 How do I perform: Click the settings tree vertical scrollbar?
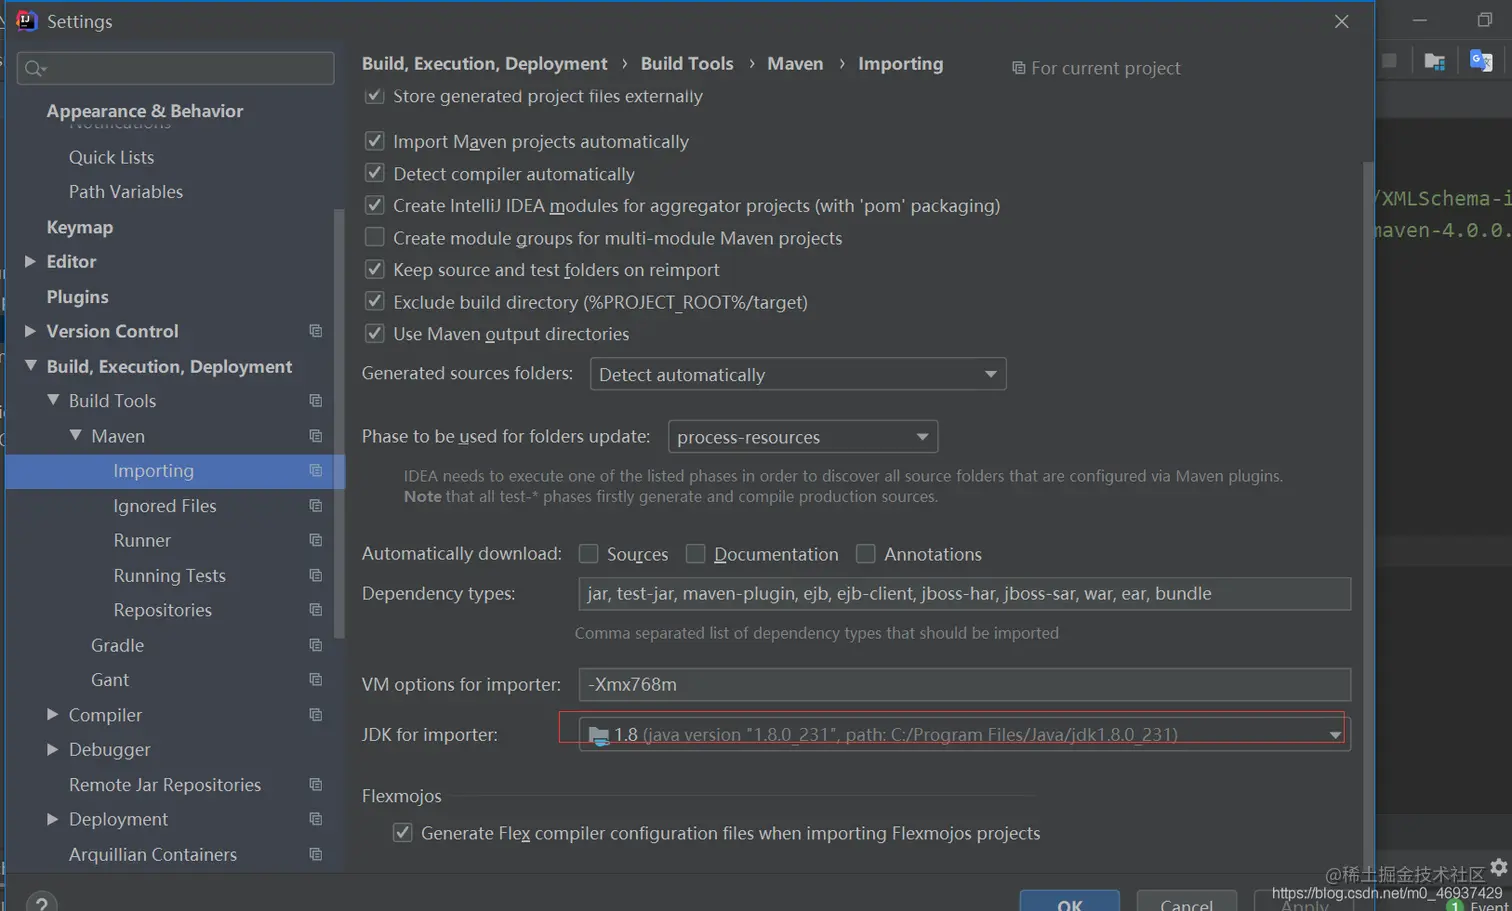[x=339, y=423]
